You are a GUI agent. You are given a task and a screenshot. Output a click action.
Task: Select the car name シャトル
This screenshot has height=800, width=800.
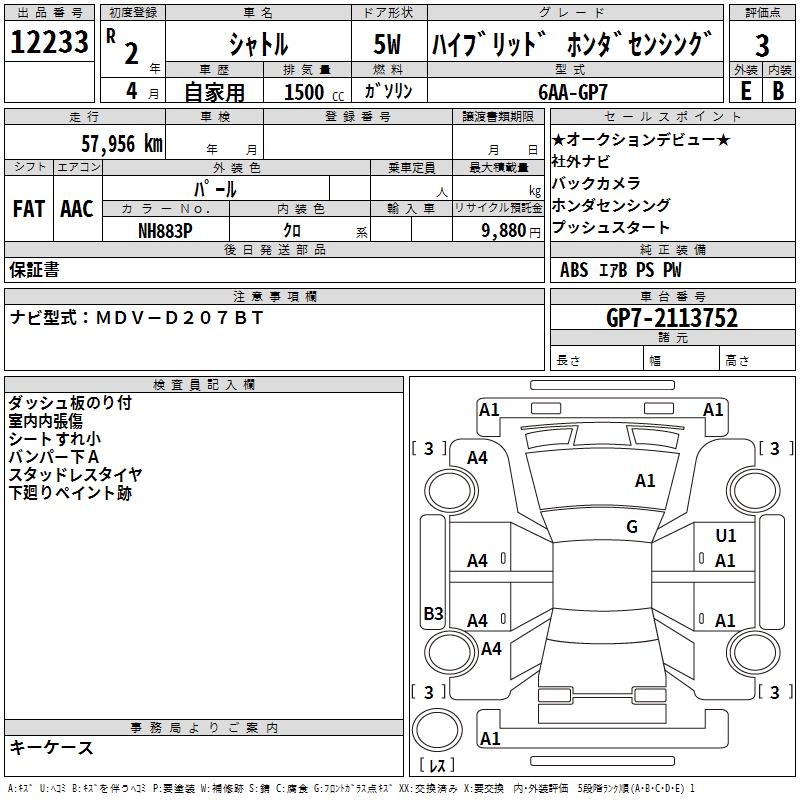pos(258,44)
